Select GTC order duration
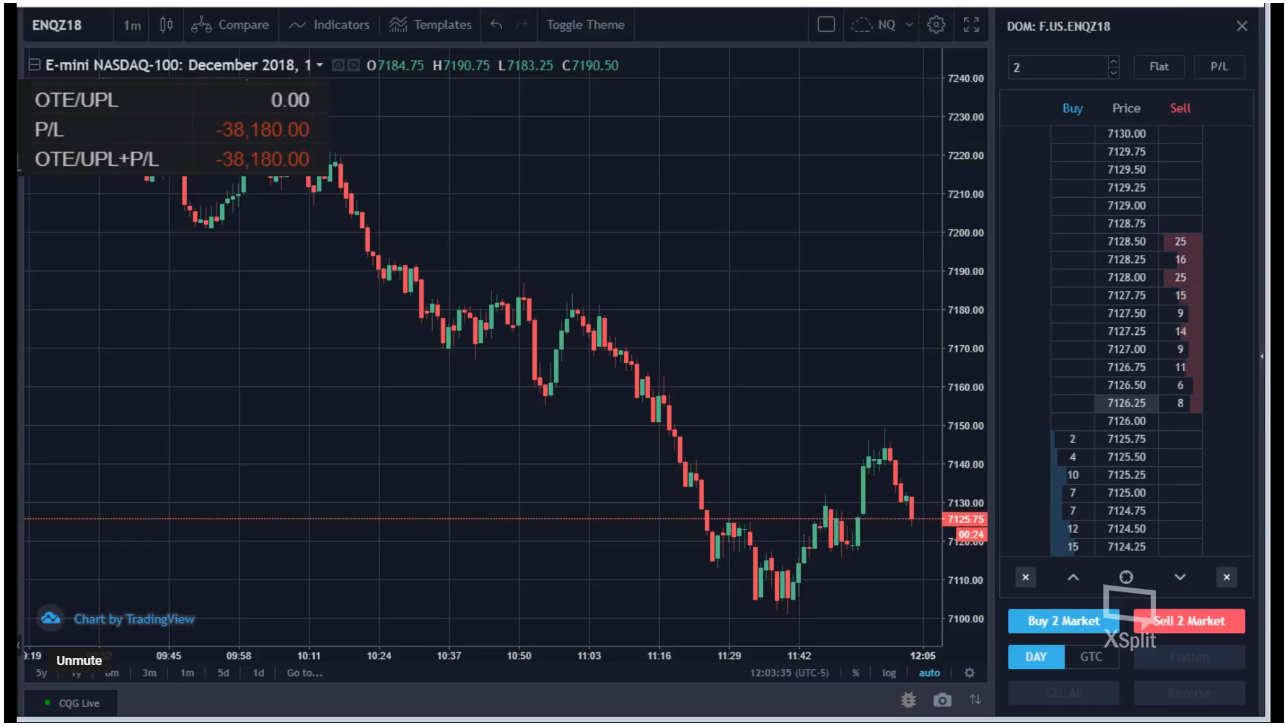 tap(1091, 657)
